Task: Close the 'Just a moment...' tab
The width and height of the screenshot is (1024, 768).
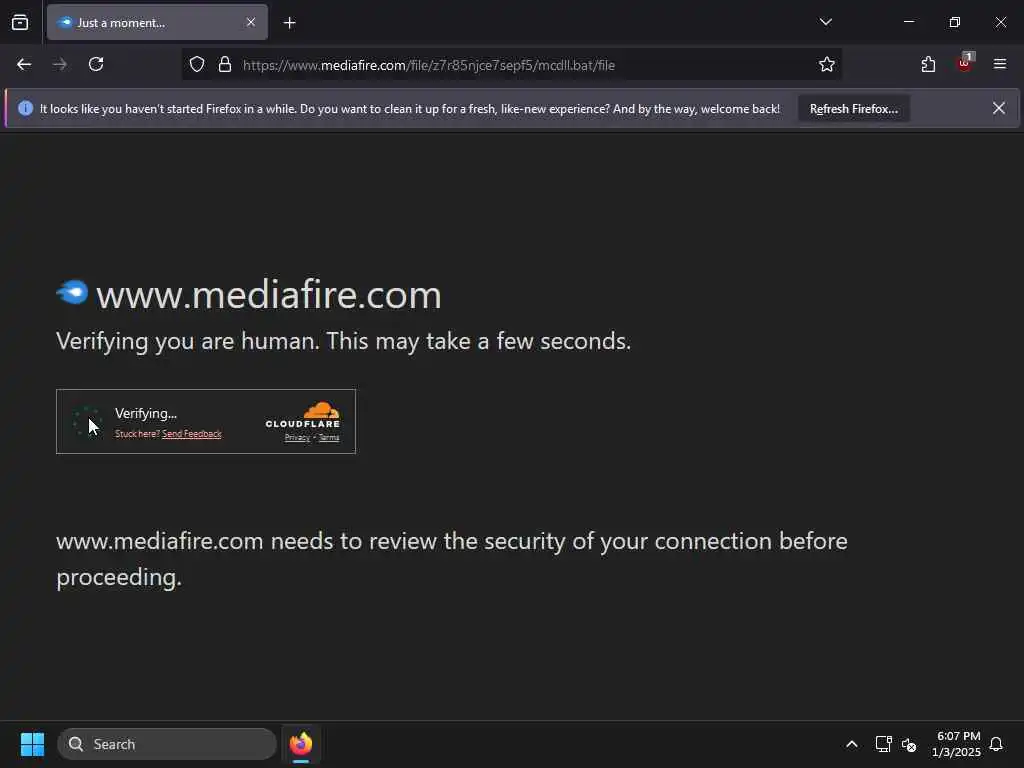Action: [251, 22]
